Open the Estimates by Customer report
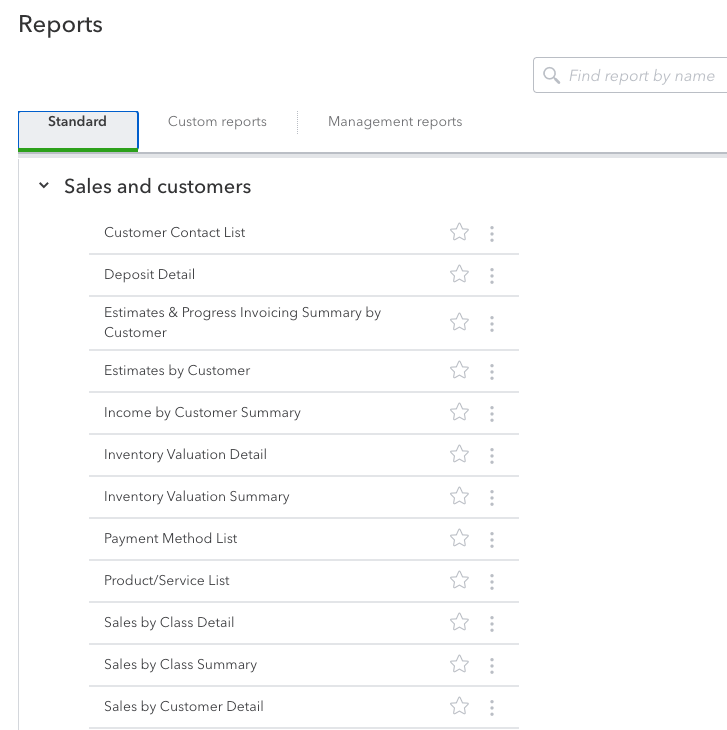727x730 pixels. (x=177, y=370)
